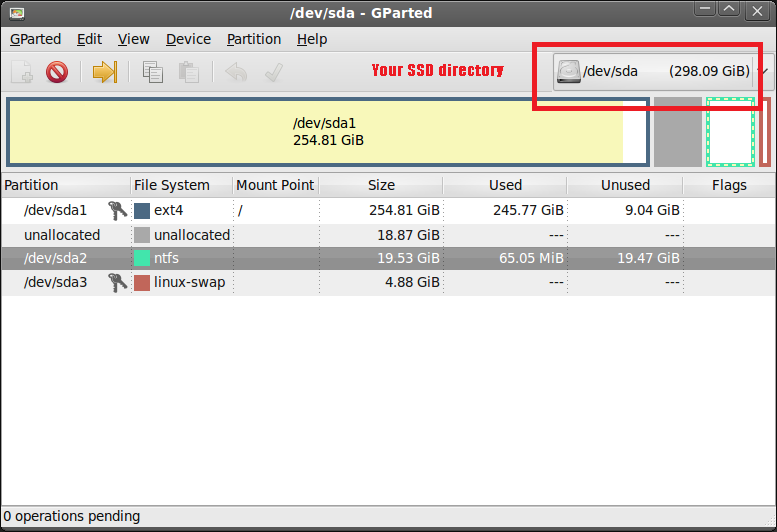Open the Edit menu
The image size is (777, 532).
click(x=89, y=39)
